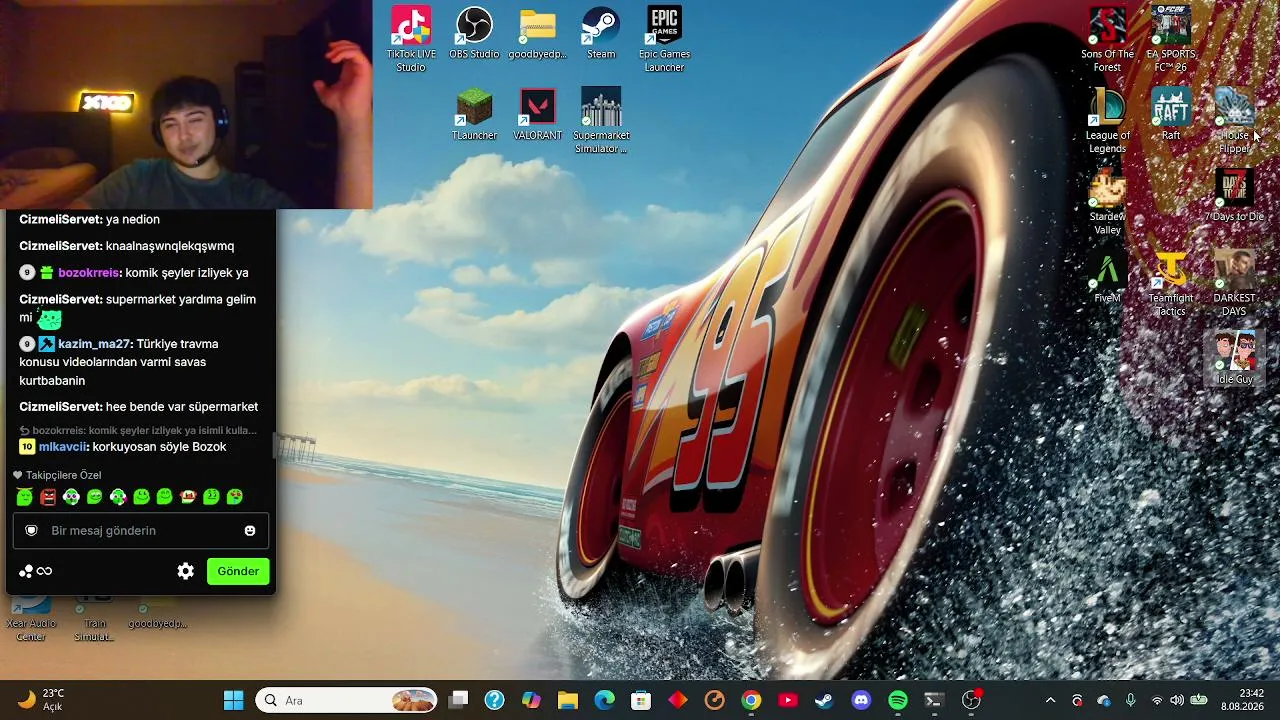Screen dimensions: 1280x720
Task: Click CizmeliServet name on 'ya nedion' message
Action: coord(60,220)
